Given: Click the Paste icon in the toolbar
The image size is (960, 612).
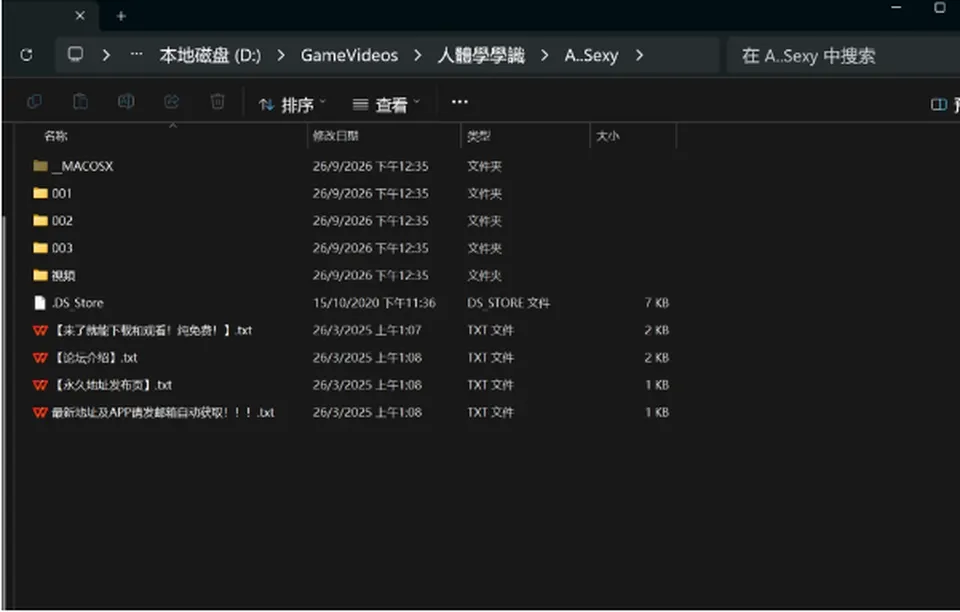Looking at the screenshot, I should 80,102.
